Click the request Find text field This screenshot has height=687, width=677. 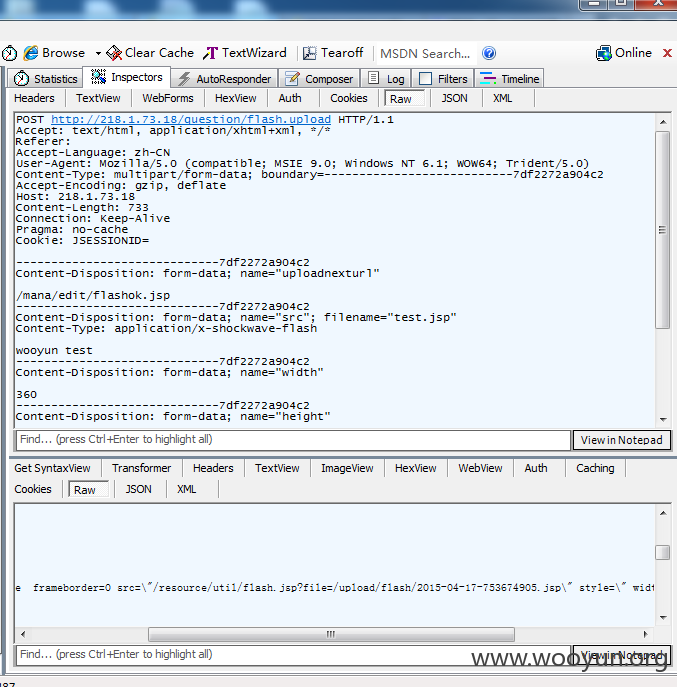(293, 439)
